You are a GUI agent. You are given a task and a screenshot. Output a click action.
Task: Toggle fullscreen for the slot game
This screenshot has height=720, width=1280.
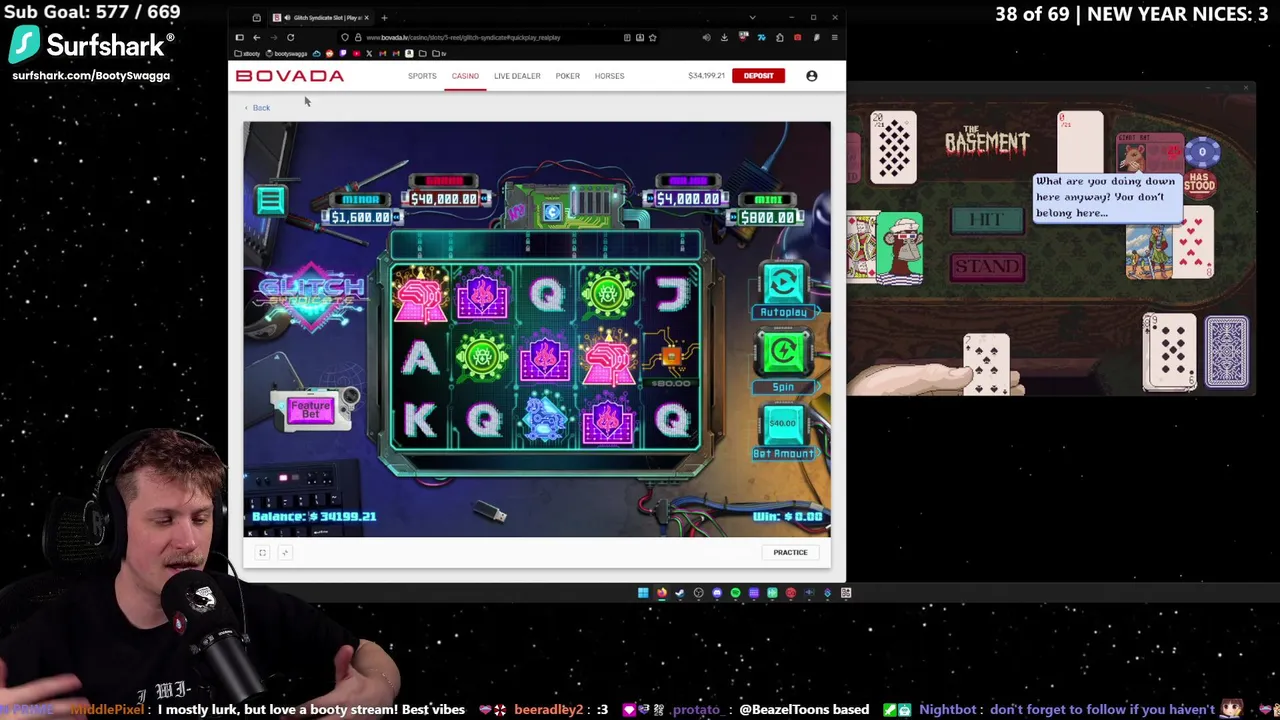coord(262,552)
